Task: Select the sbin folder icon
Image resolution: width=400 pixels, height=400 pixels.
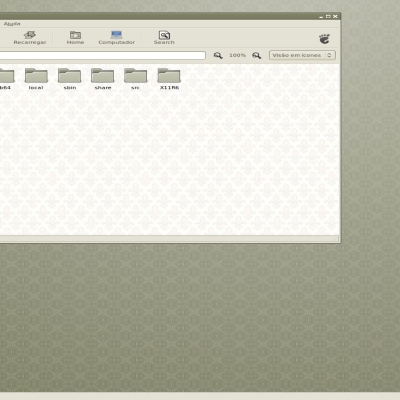Action: (69, 75)
